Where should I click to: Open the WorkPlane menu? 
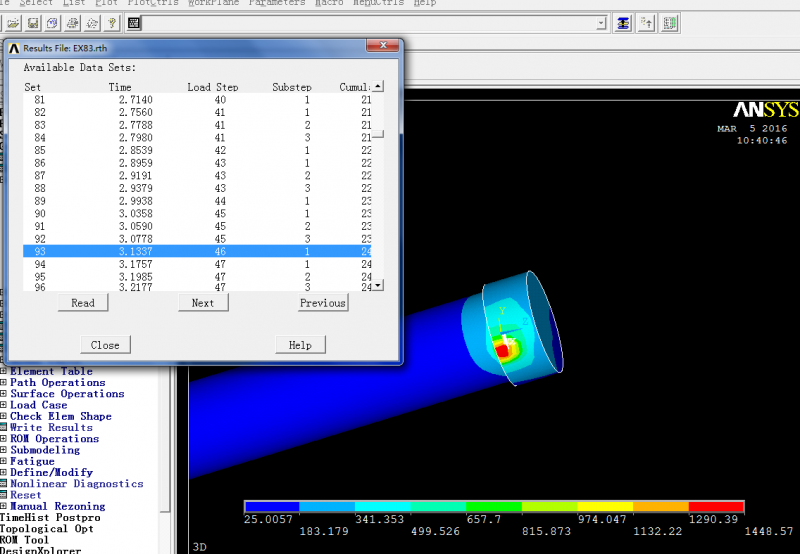click(213, 3)
